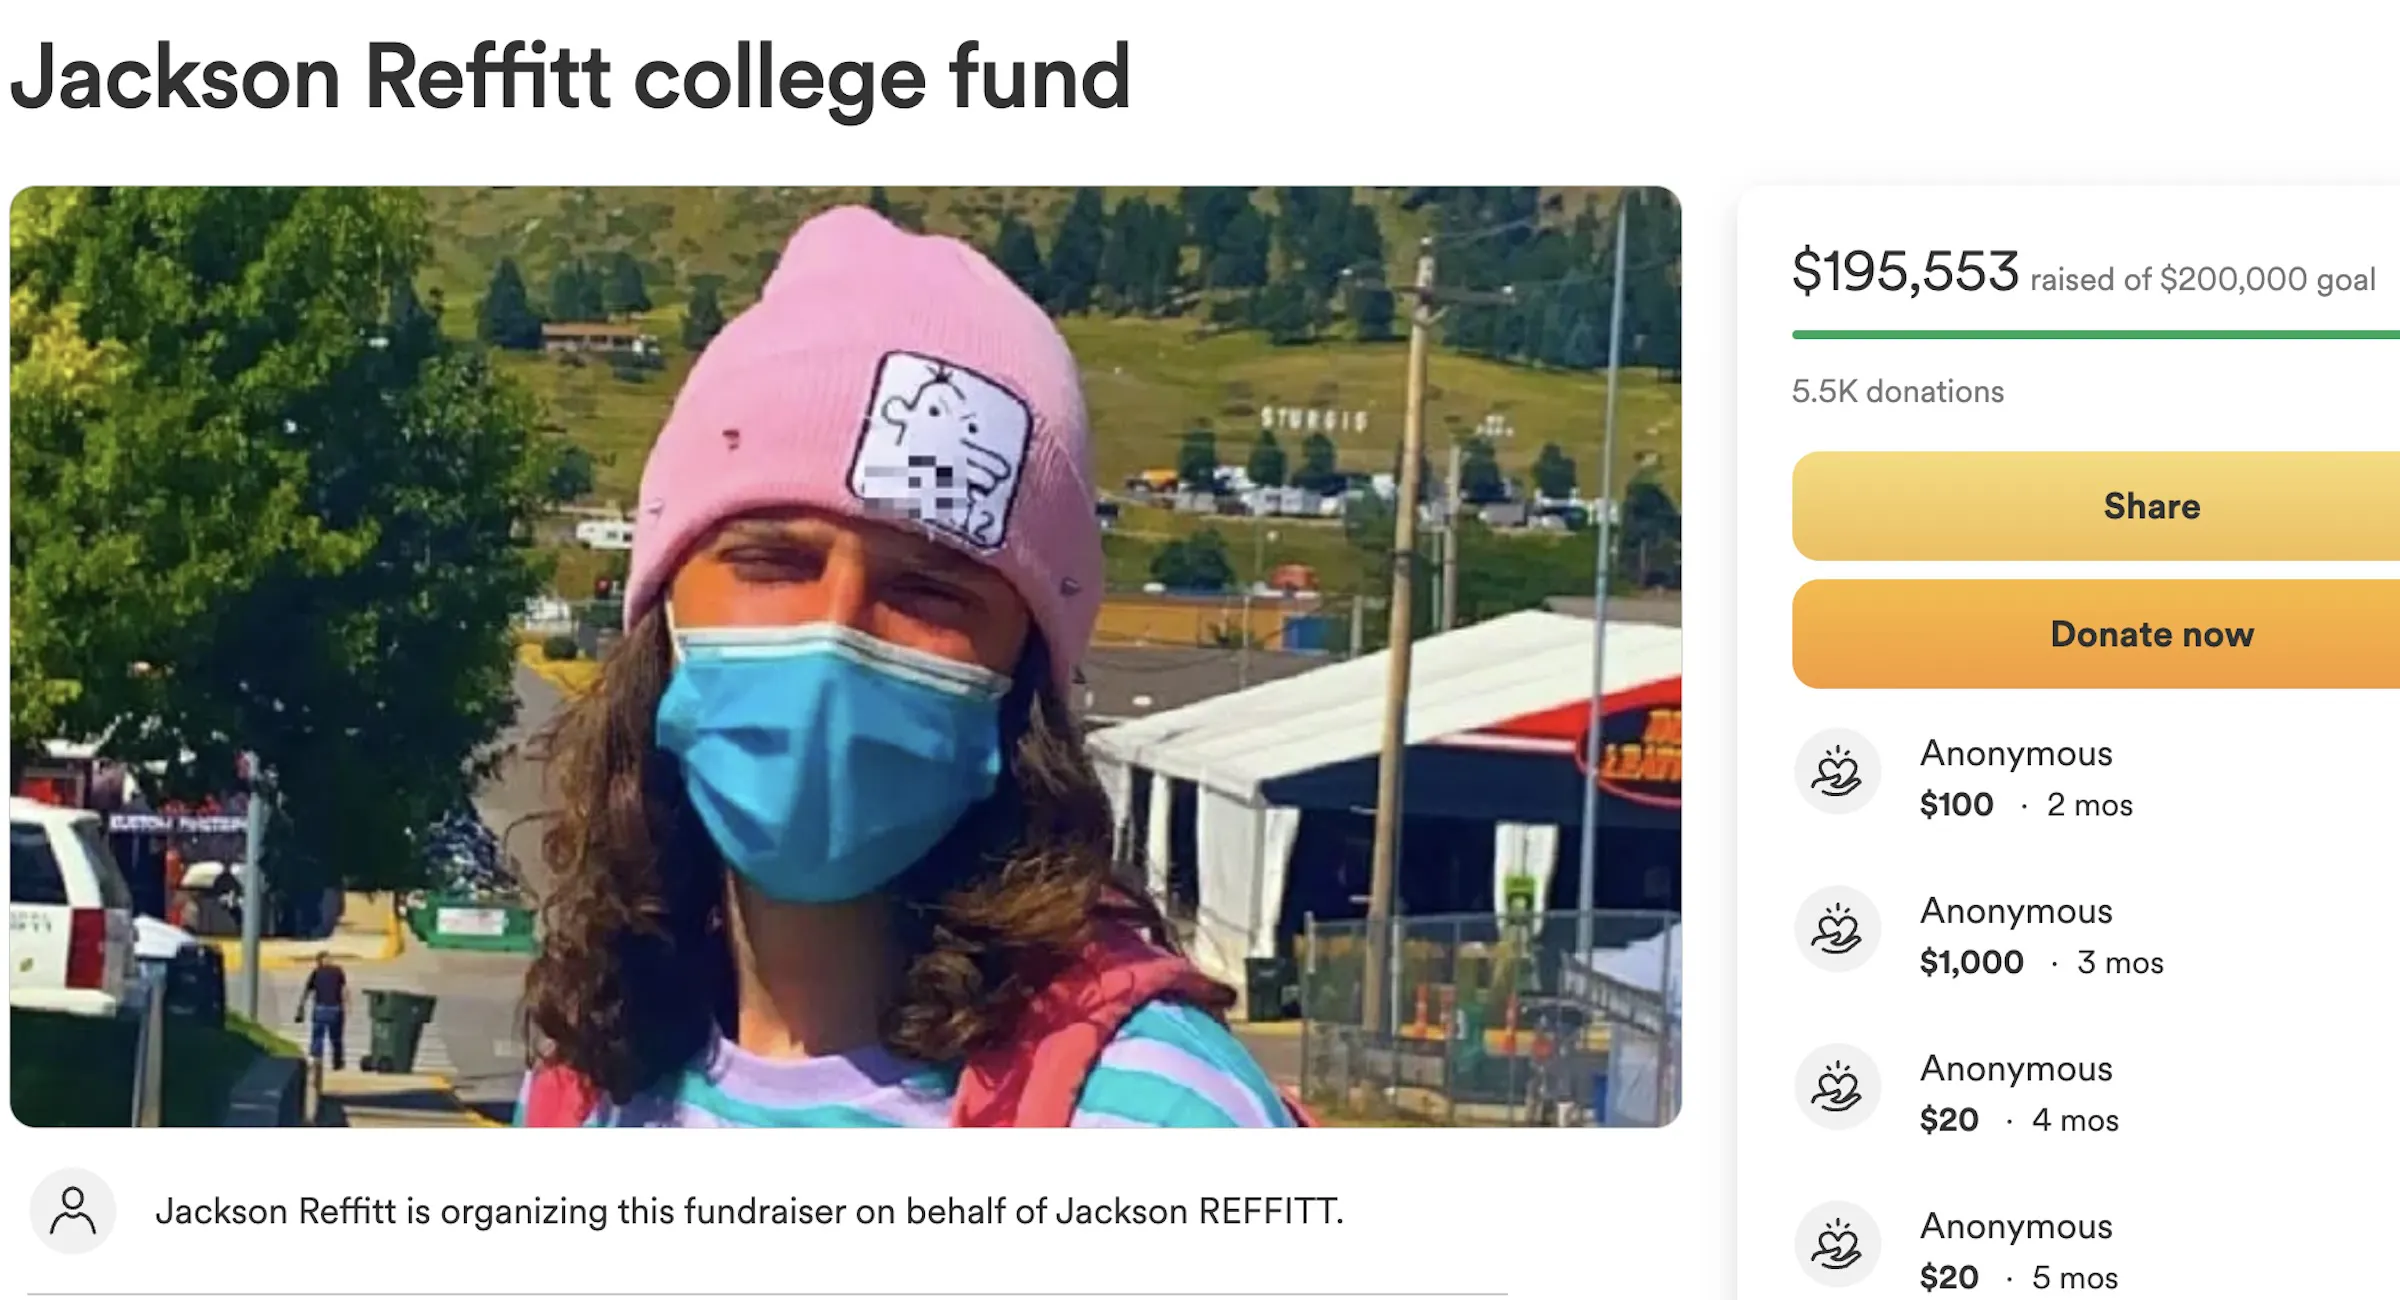Open the organizer profile avatar icon
2400x1300 pixels.
point(73,1211)
